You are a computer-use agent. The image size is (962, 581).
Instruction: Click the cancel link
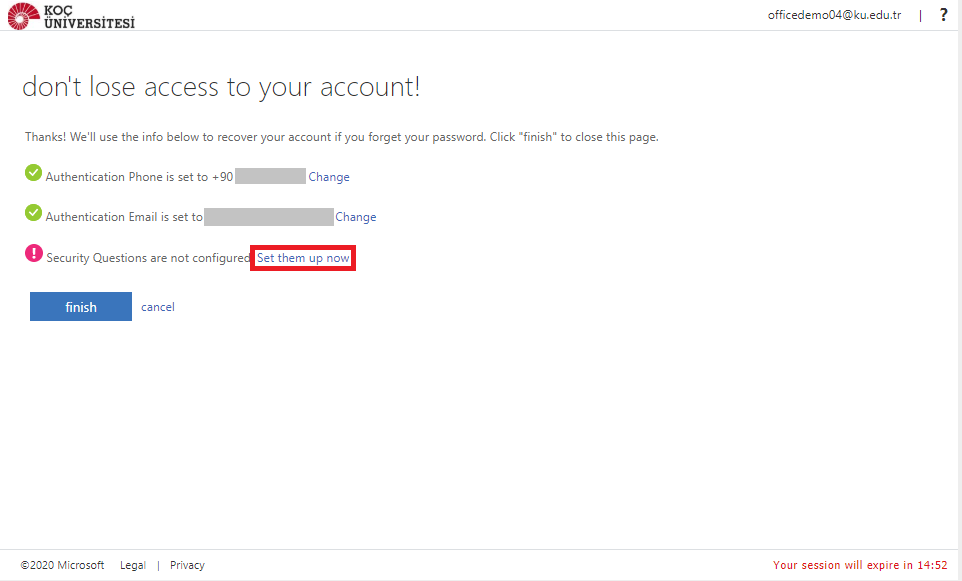[x=158, y=307]
